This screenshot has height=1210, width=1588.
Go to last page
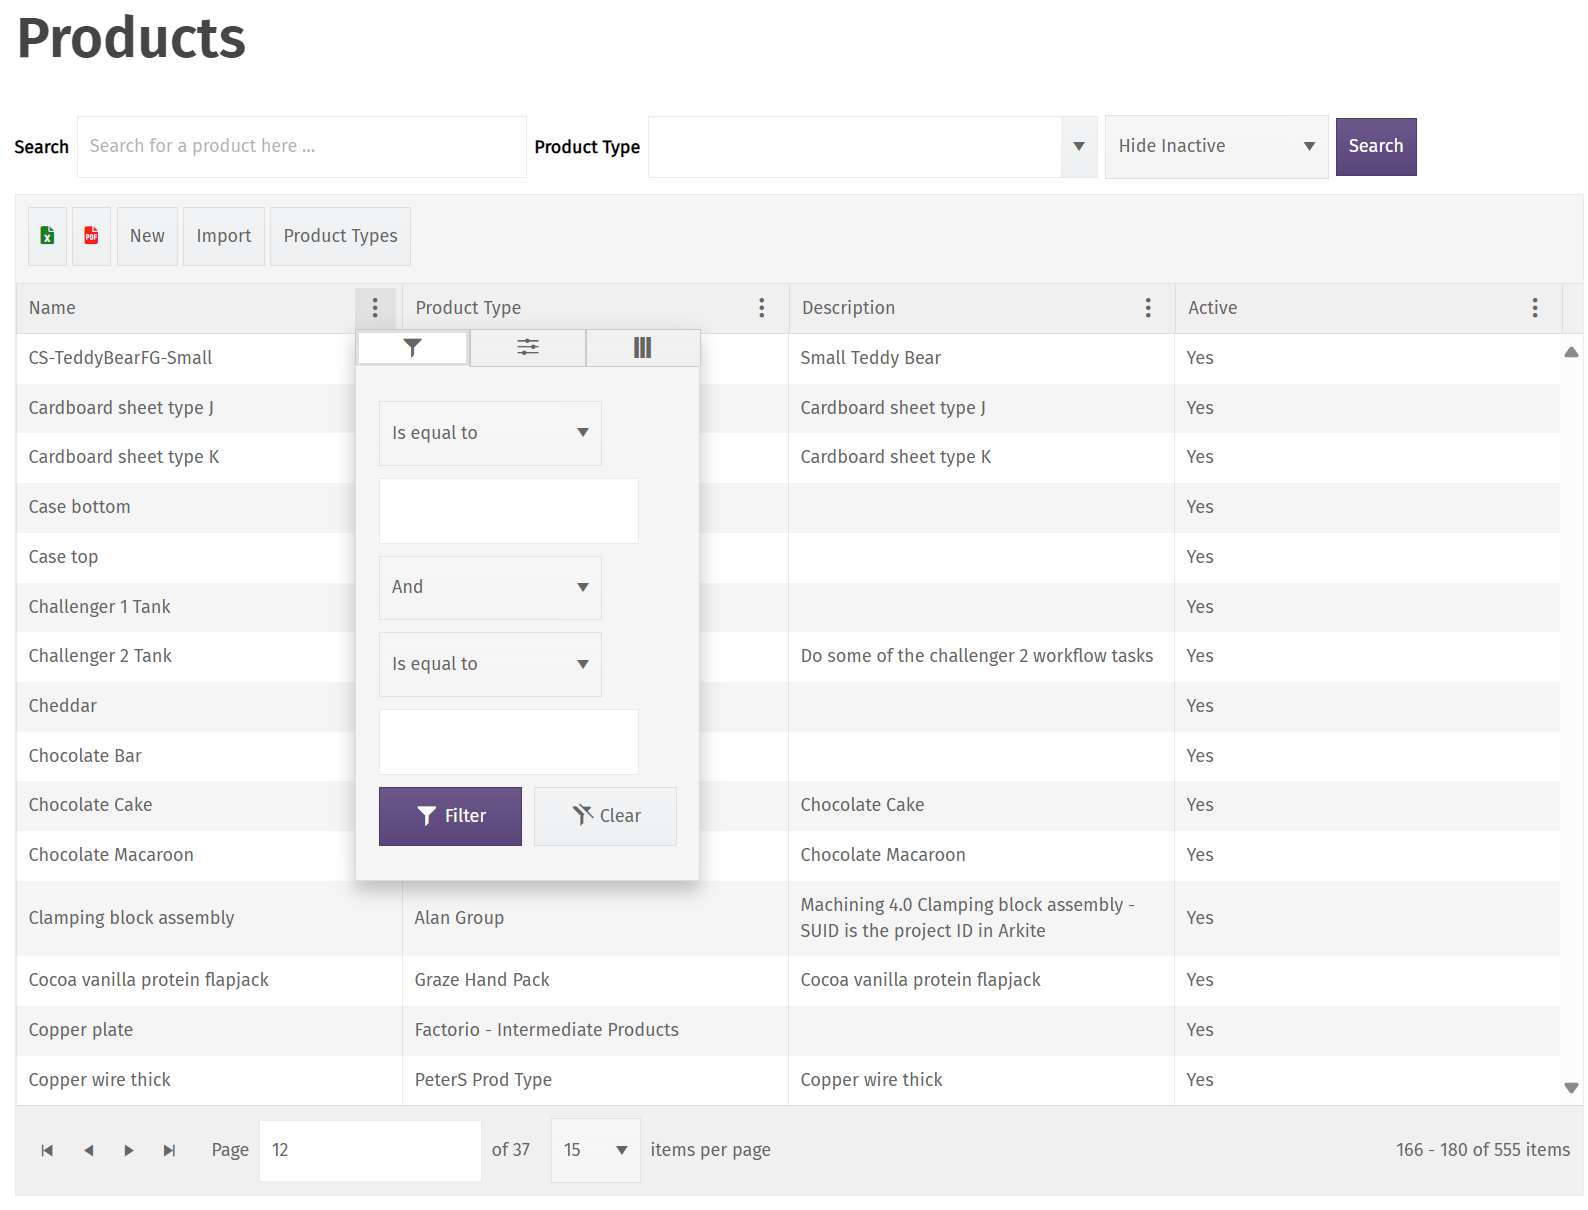[x=169, y=1150]
